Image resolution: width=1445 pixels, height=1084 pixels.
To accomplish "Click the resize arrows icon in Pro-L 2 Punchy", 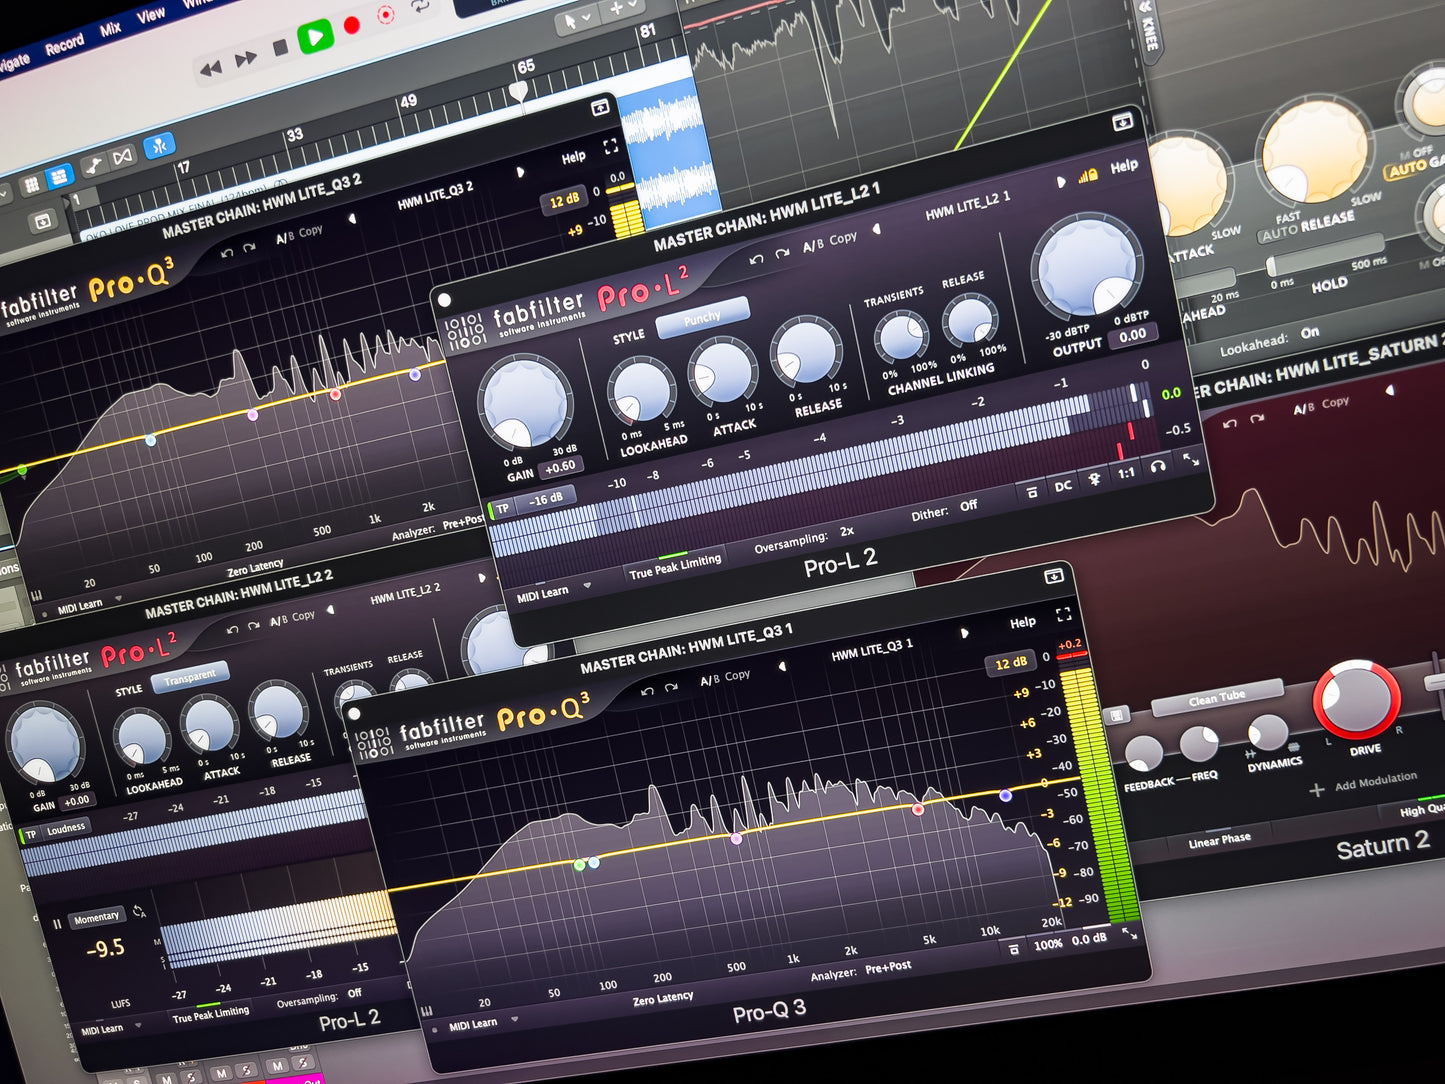I will pyautogui.click(x=1190, y=459).
